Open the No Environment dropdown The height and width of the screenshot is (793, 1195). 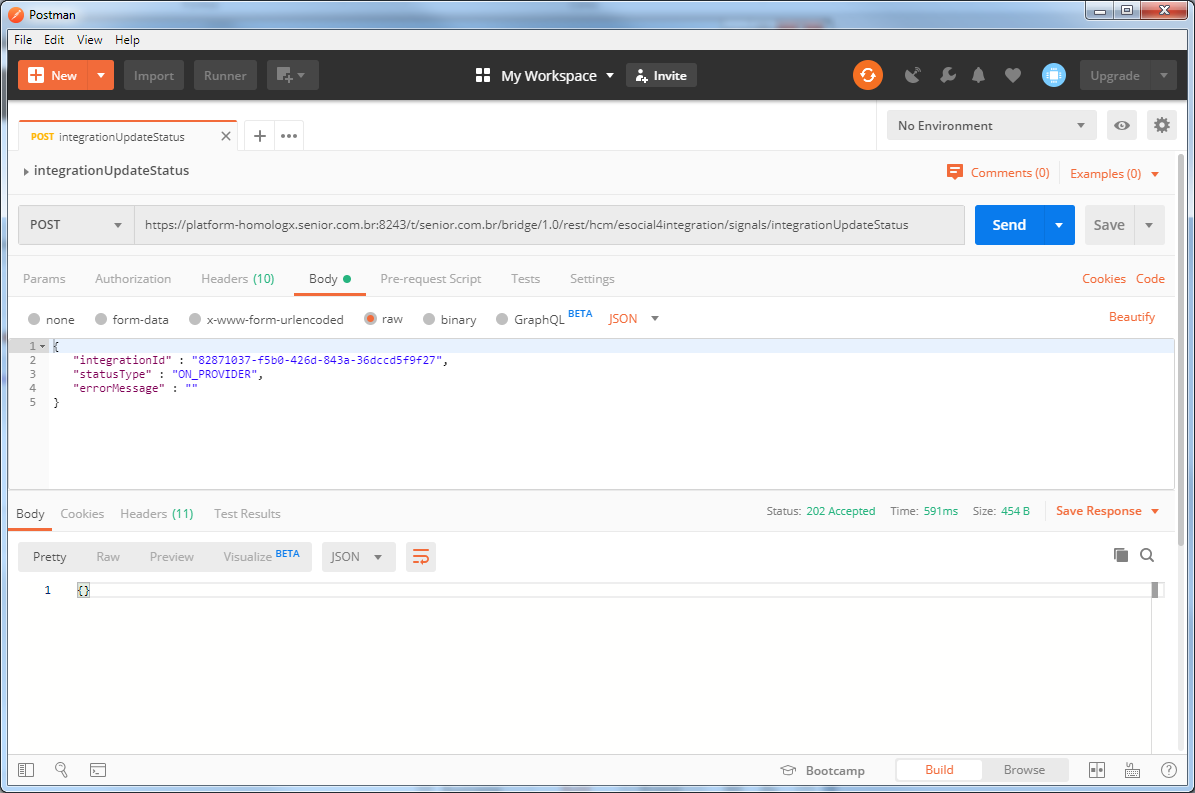[991, 126]
